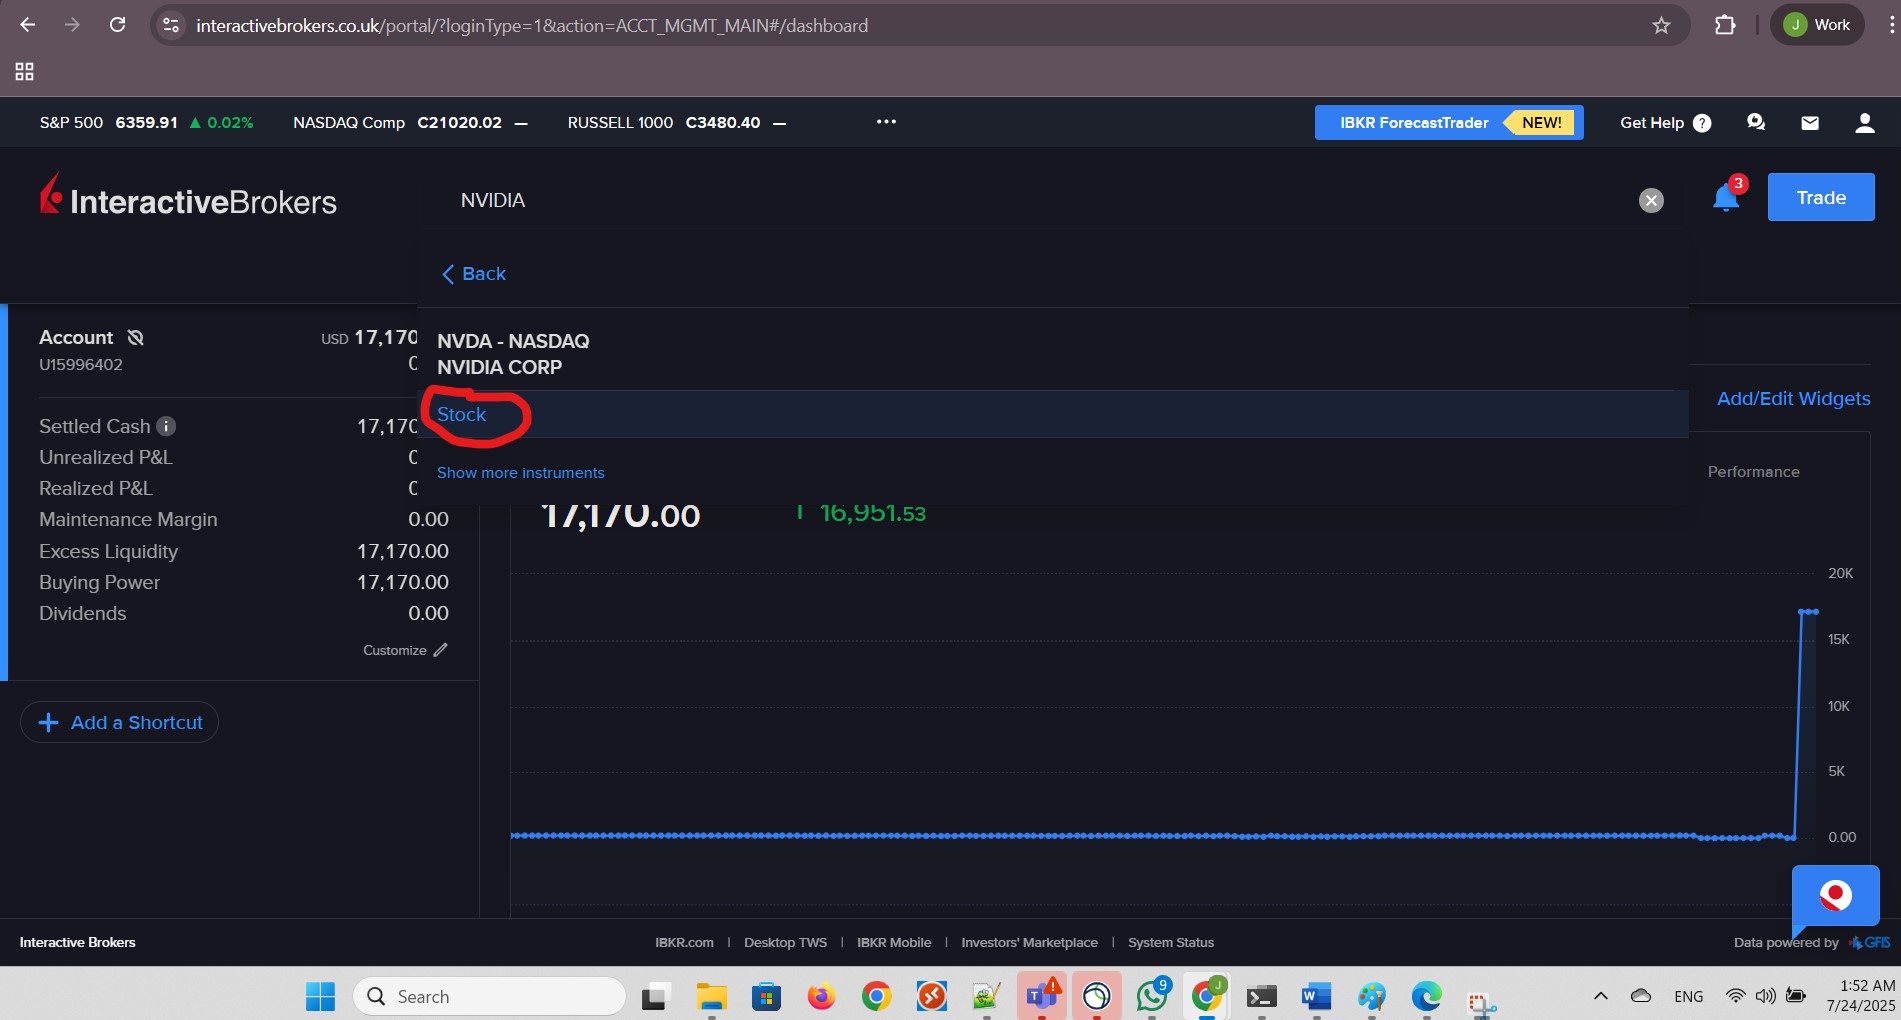Viewport: 1901px width, 1020px height.
Task: Open Investors' Marketplace footer link
Action: coord(1029,942)
